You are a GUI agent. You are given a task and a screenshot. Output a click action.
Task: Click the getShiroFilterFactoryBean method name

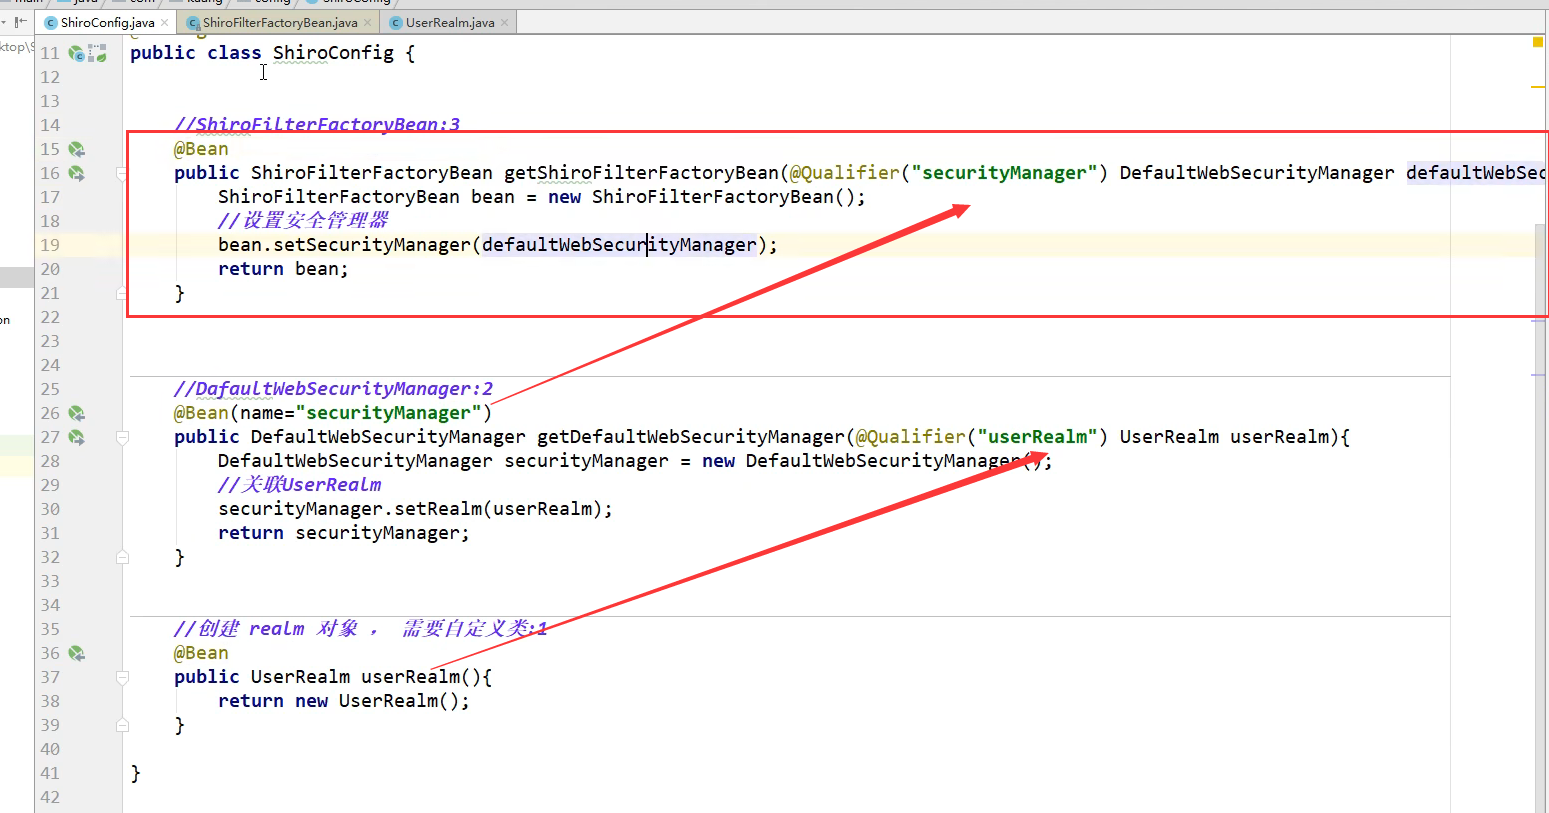click(x=641, y=173)
